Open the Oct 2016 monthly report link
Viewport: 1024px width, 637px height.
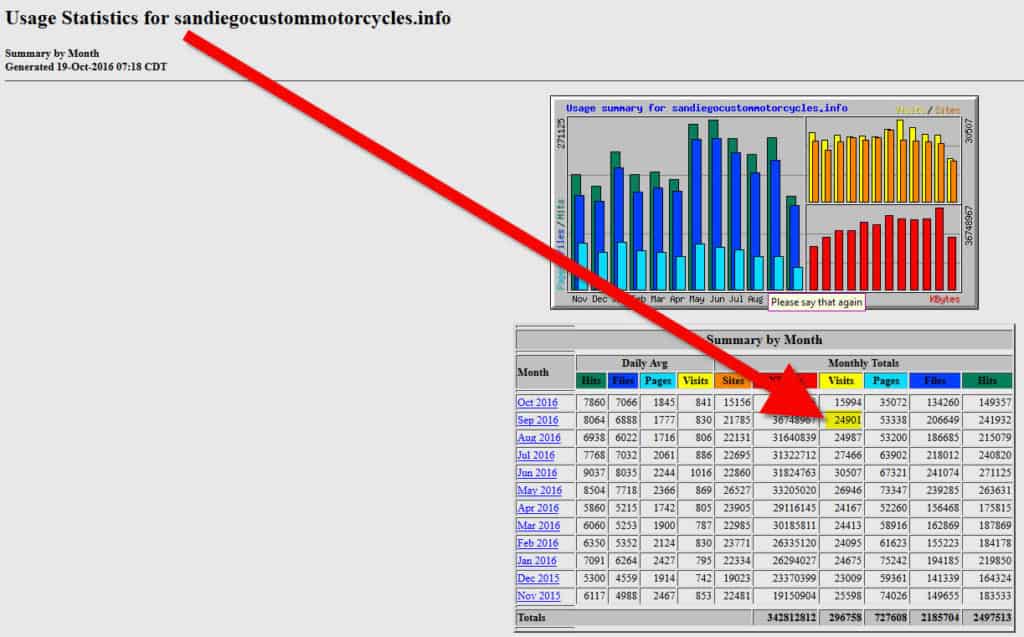(537, 402)
